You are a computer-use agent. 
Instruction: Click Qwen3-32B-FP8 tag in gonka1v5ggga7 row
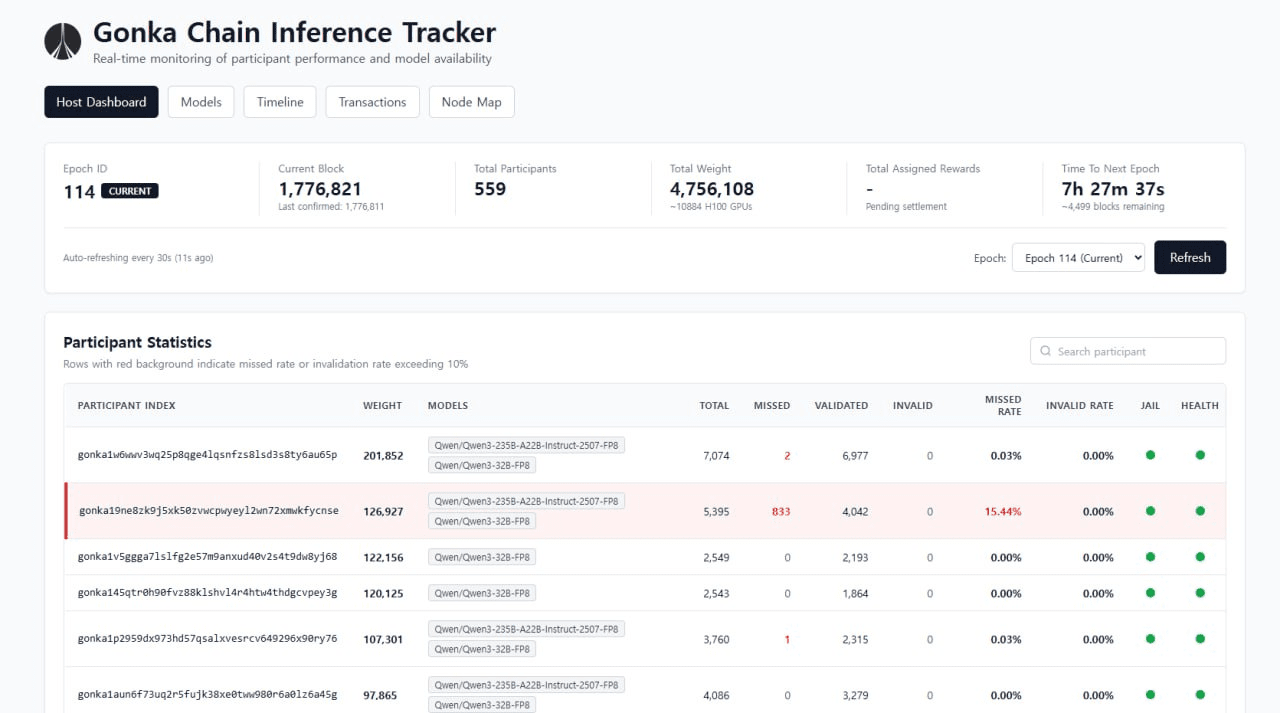481,557
